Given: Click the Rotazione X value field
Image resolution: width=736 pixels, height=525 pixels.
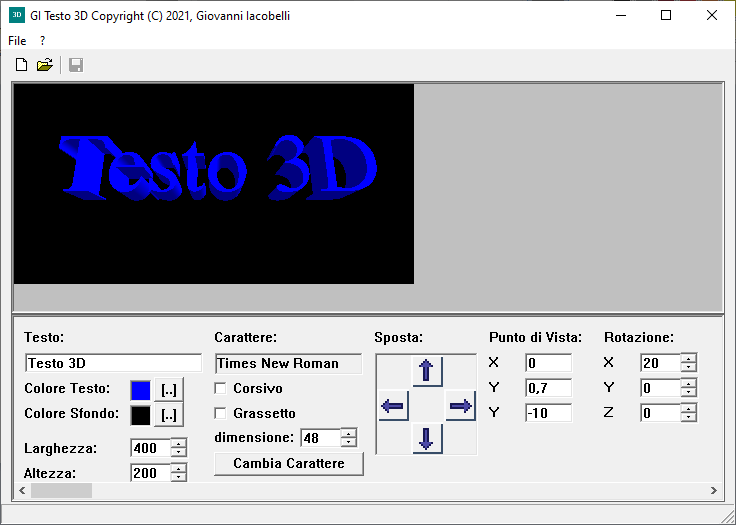Looking at the screenshot, I should pyautogui.click(x=660, y=363).
